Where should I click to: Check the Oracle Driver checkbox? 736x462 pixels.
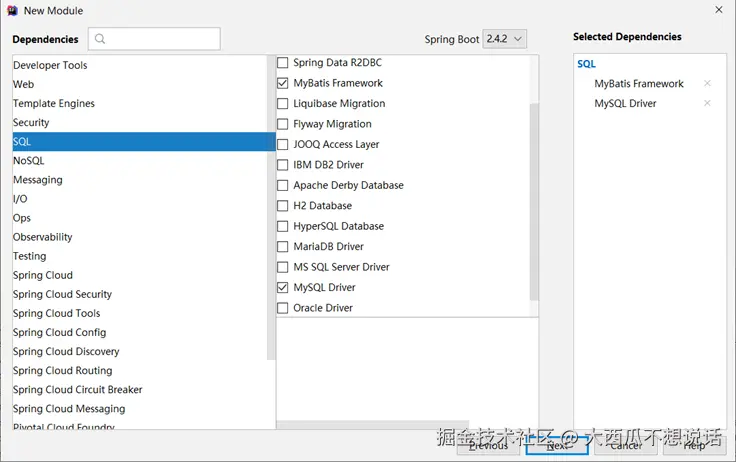pos(283,308)
